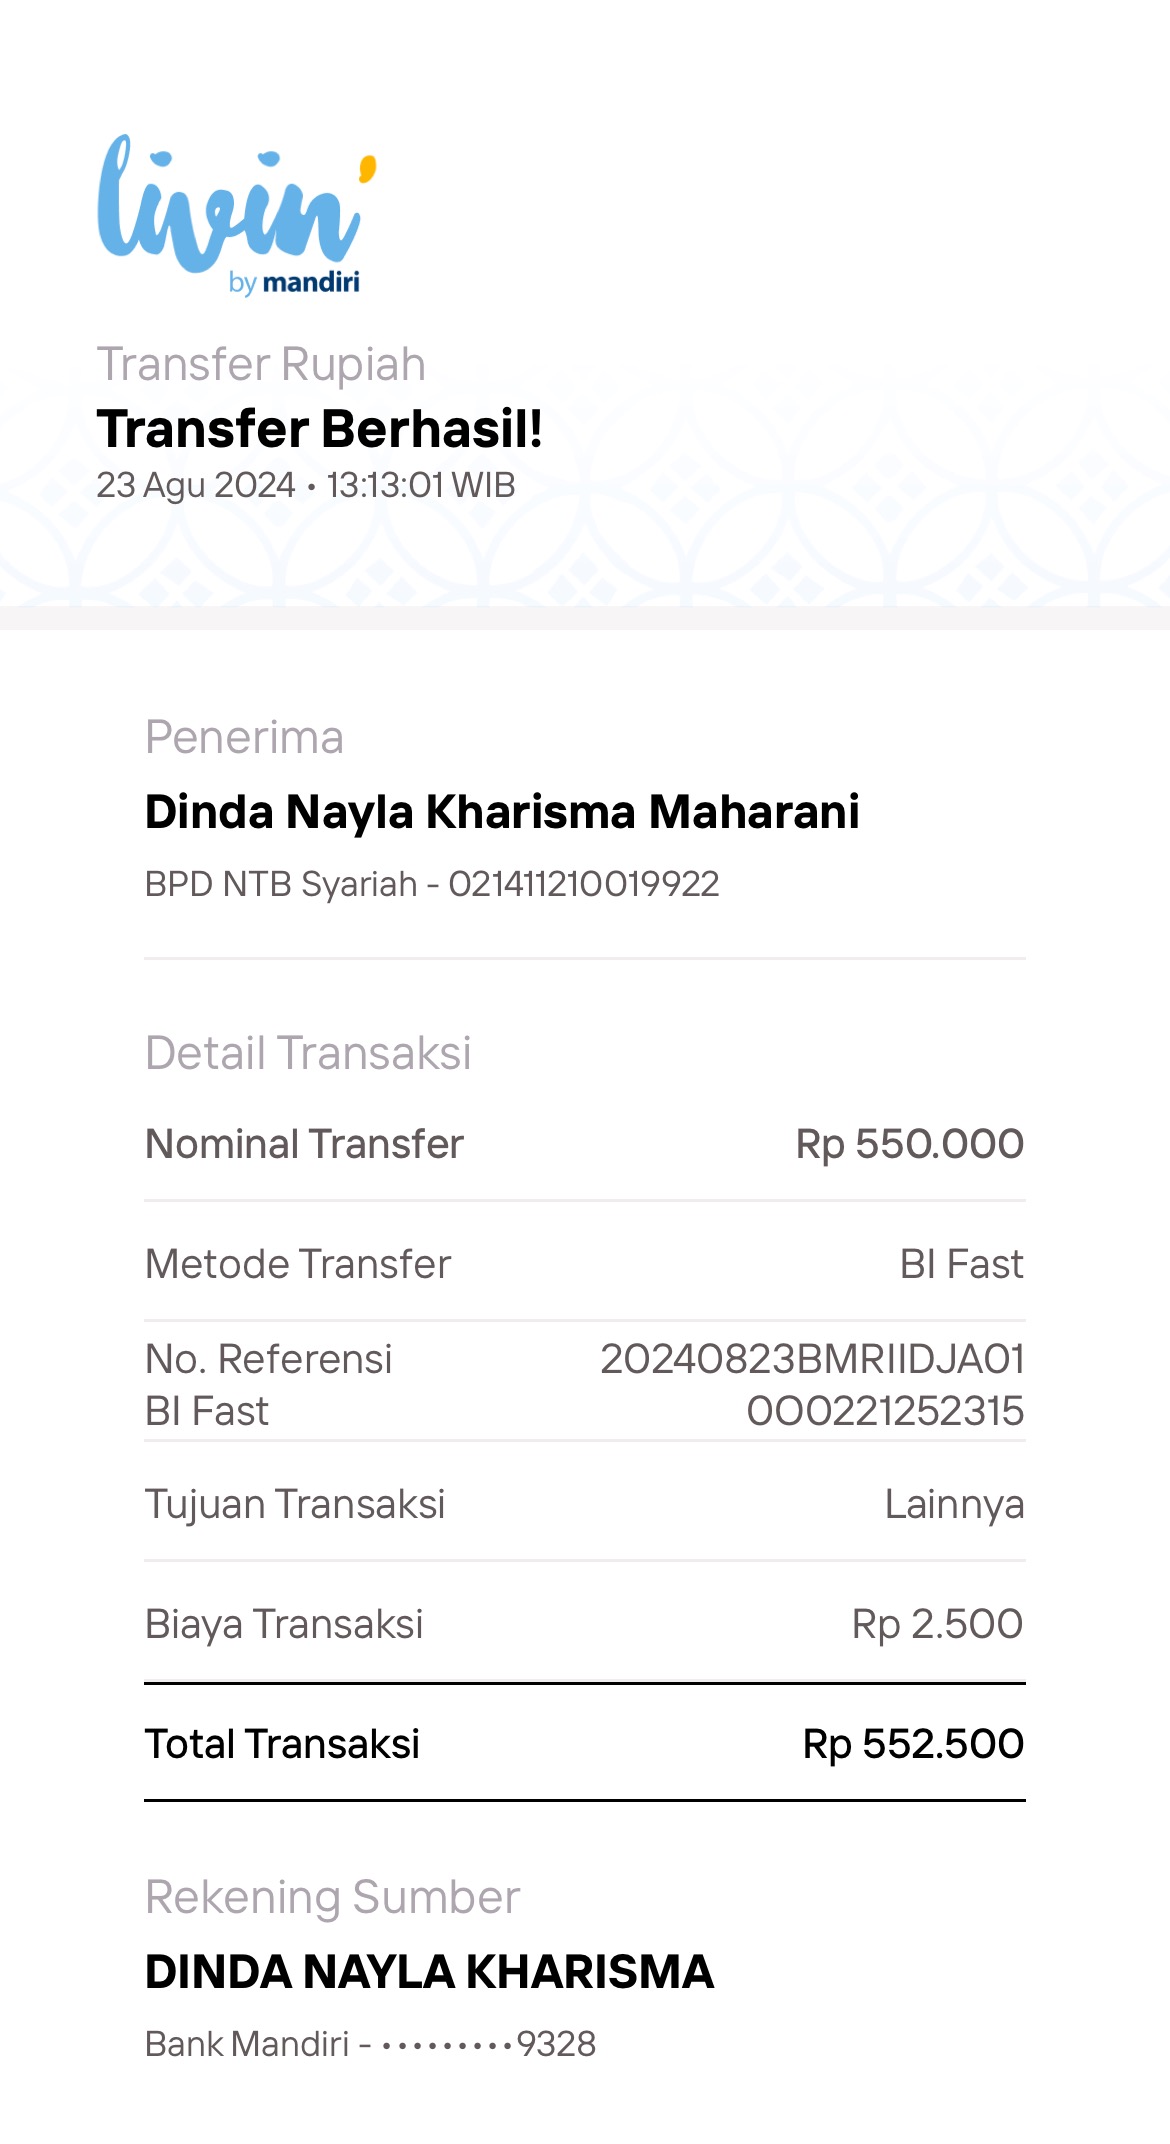Select recipient name Dinda Nayla Kharisma Maharani

(502, 811)
